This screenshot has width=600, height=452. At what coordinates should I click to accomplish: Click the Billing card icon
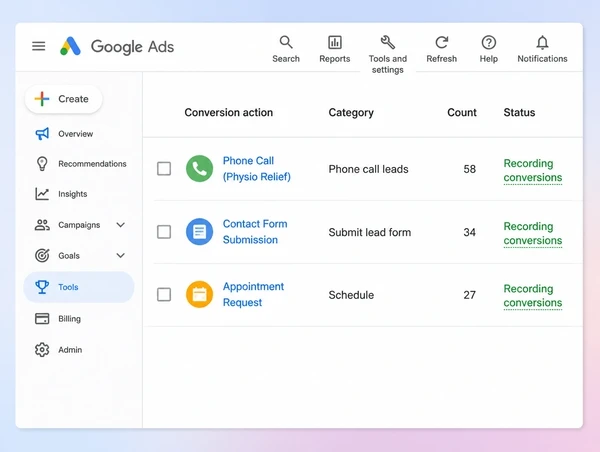[x=42, y=318]
